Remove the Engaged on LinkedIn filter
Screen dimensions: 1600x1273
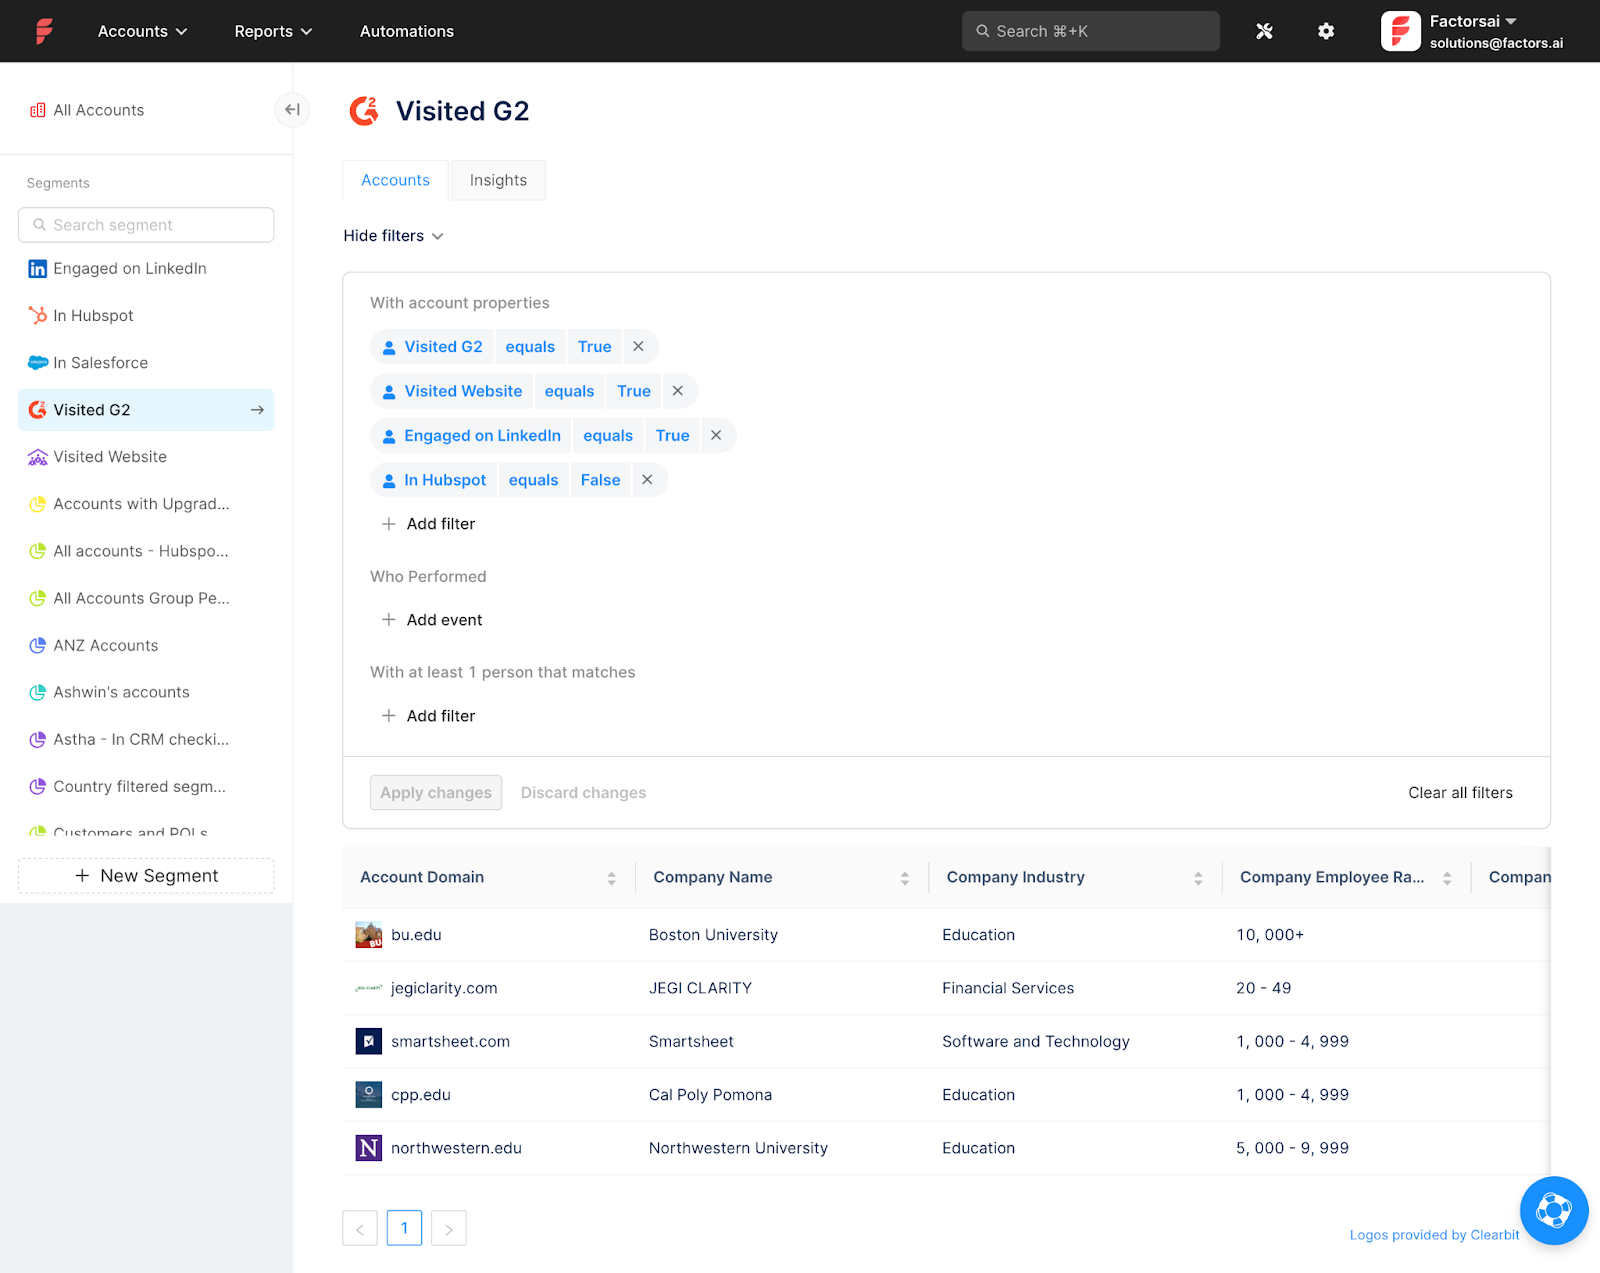tap(716, 435)
